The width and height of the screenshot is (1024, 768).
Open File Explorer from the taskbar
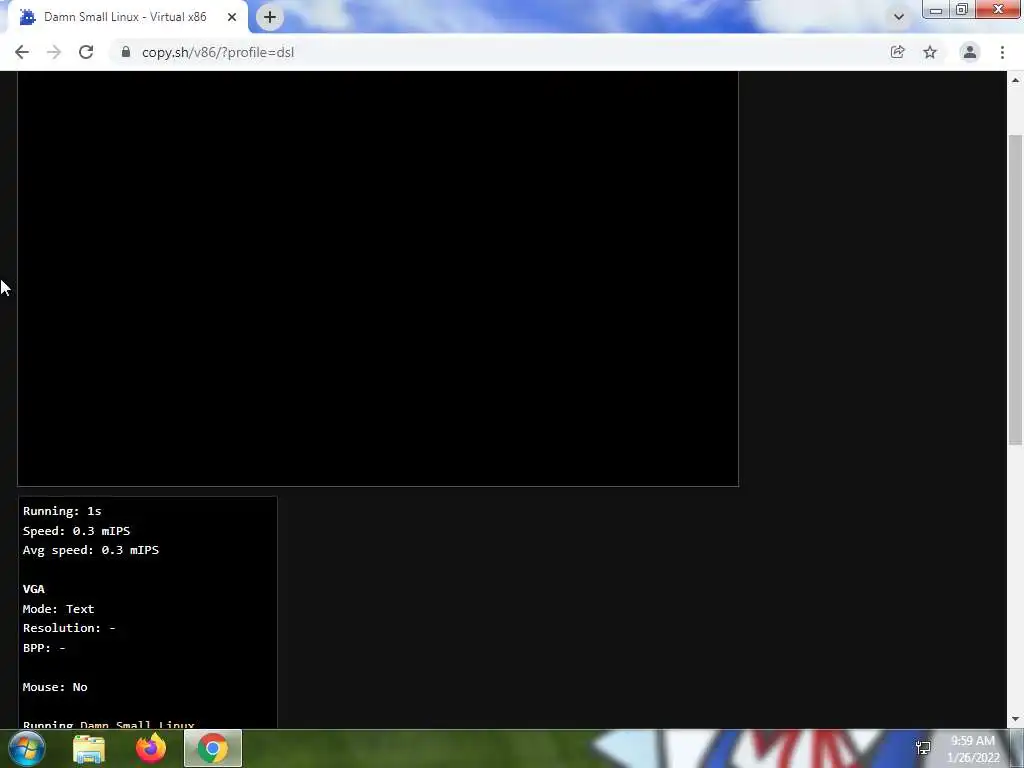click(89, 748)
